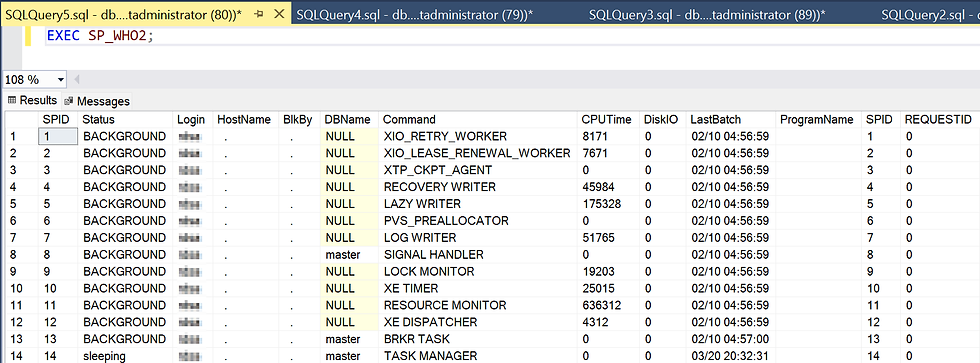The width and height of the screenshot is (980, 363).
Task: Click the CPUTime value 25015
Action: click(x=608, y=288)
